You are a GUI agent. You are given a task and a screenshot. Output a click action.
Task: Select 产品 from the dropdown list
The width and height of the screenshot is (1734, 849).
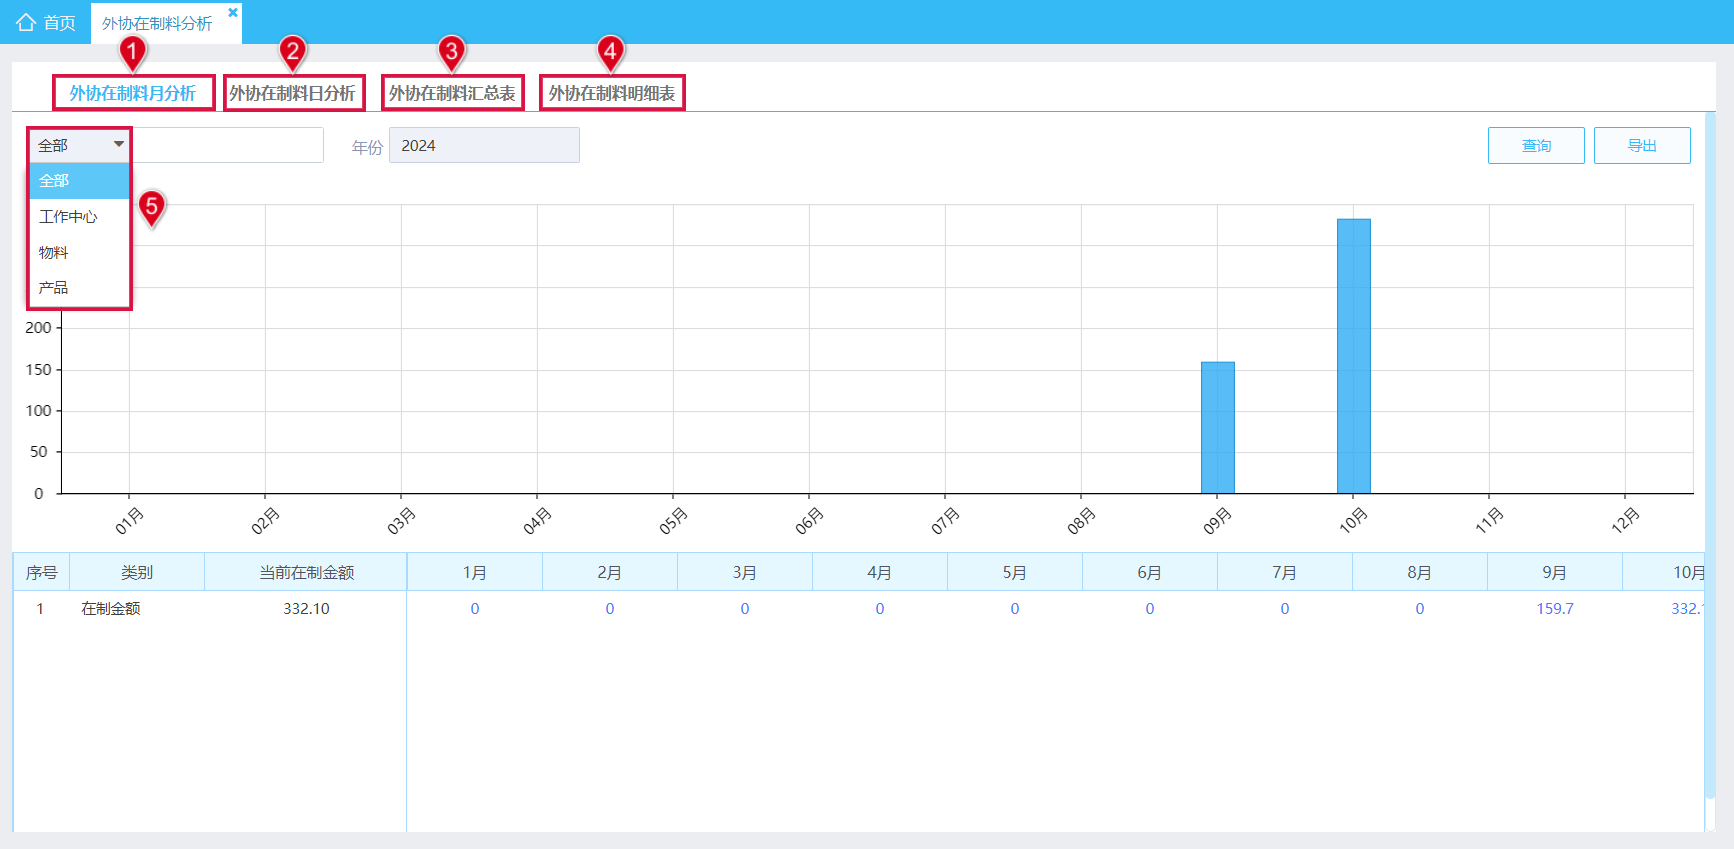pyautogui.click(x=79, y=288)
